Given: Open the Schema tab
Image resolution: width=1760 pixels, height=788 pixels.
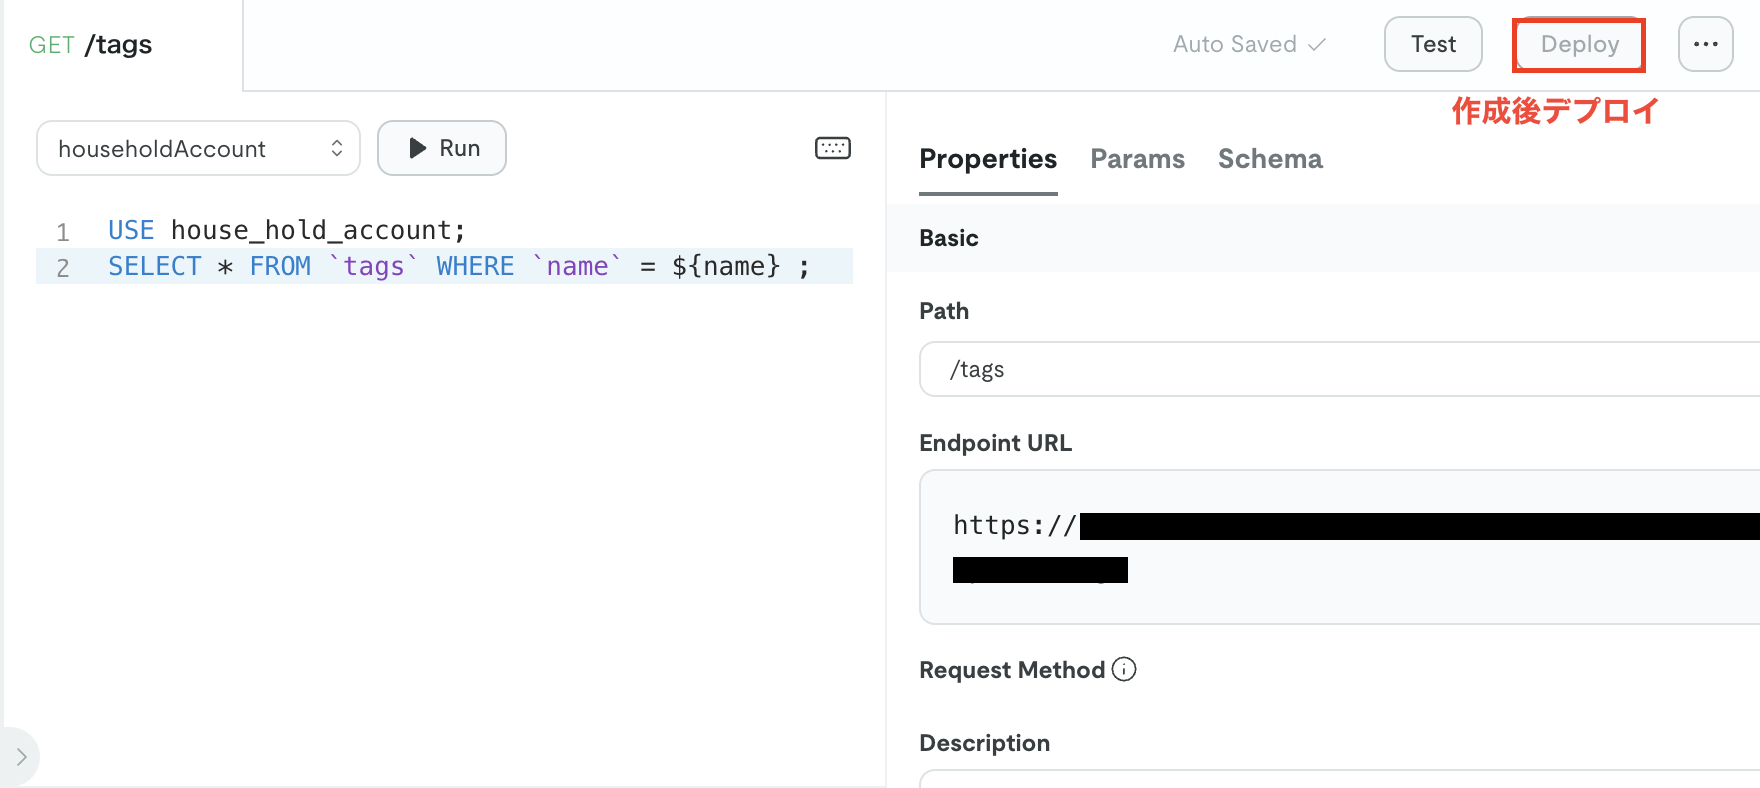Looking at the screenshot, I should click(1269, 159).
